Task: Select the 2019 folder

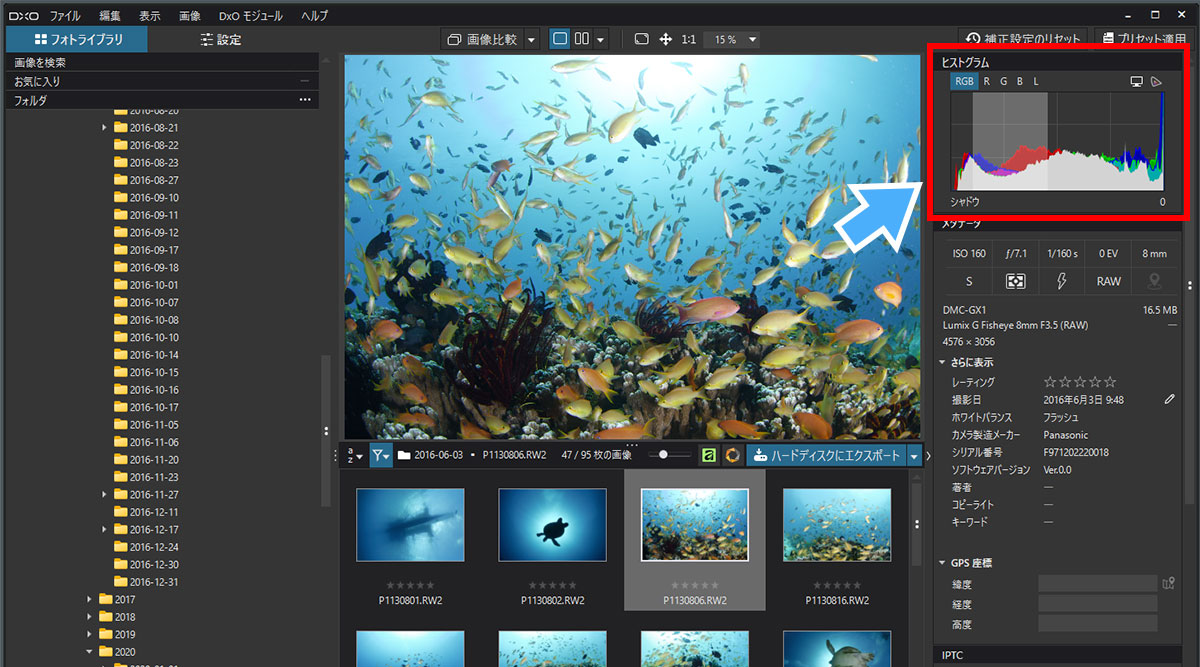Action: pyautogui.click(x=117, y=634)
